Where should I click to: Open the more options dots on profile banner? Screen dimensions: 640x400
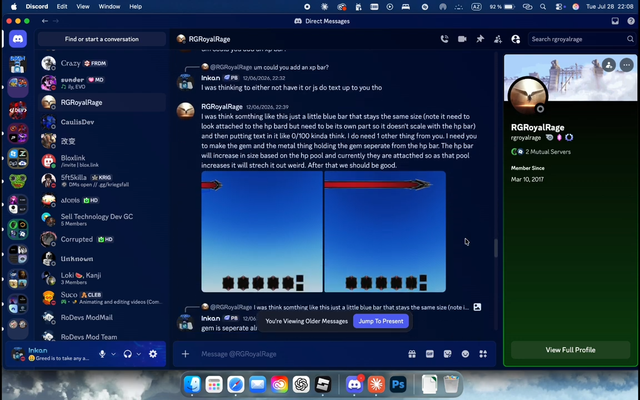(x=627, y=65)
